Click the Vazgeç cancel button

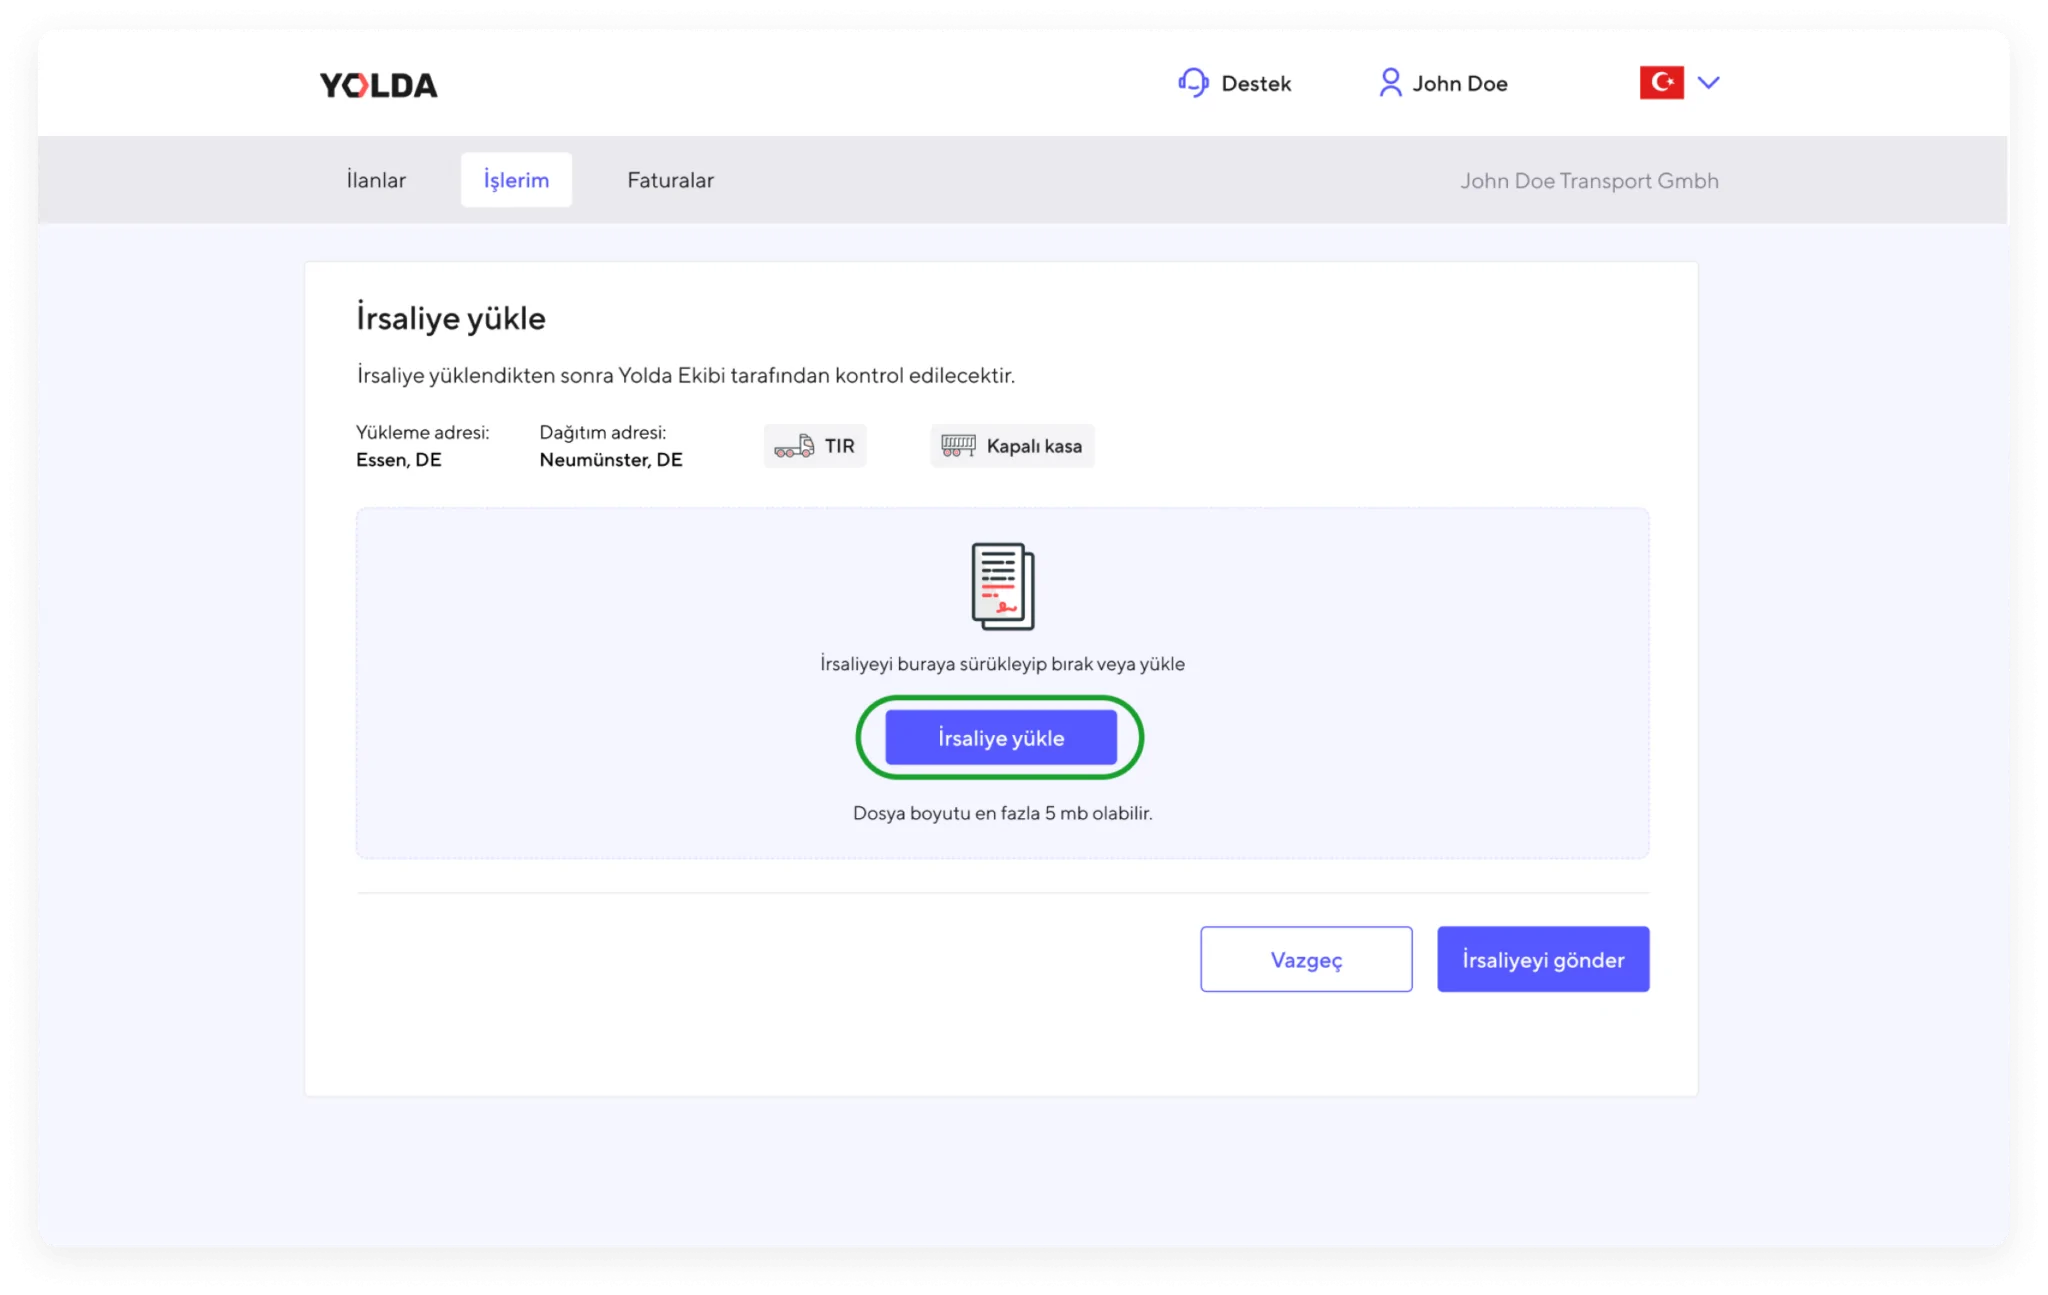coord(1306,959)
